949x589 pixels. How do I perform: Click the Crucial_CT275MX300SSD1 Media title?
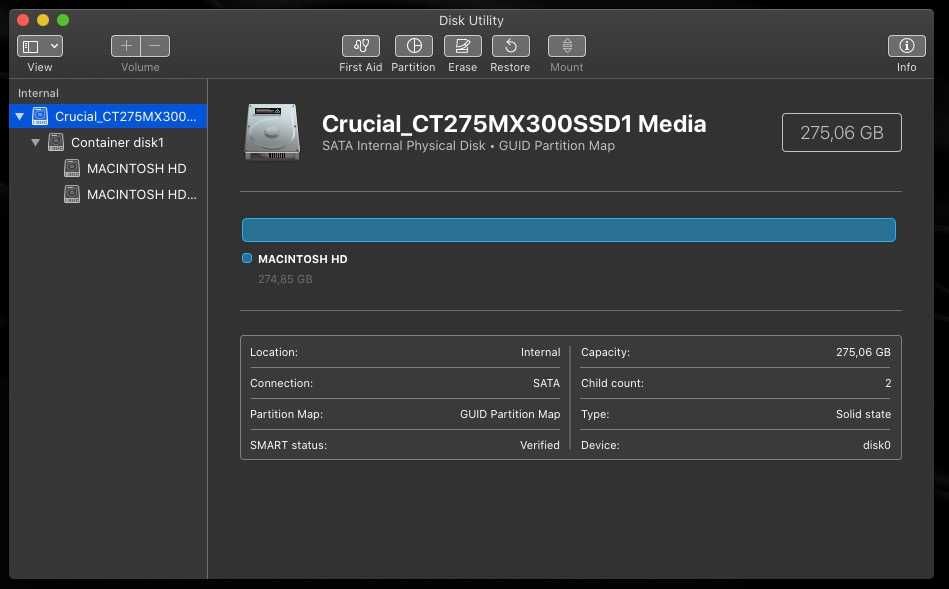[514, 124]
